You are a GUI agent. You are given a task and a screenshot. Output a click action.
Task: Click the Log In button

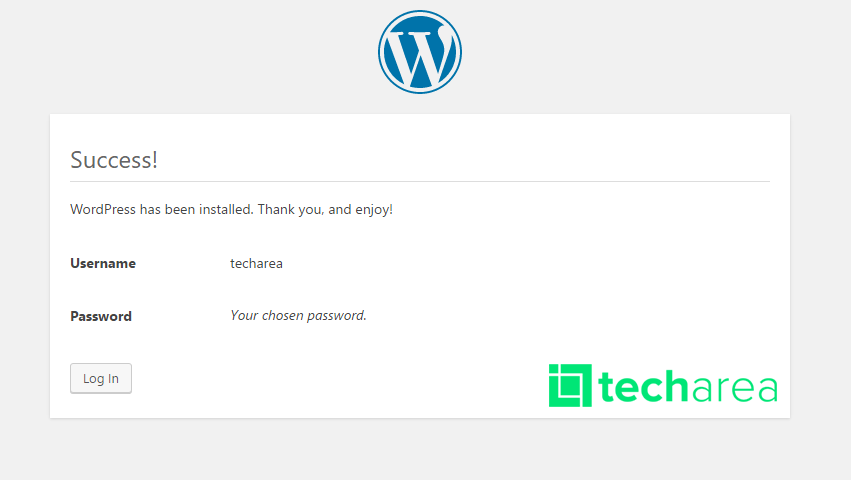[x=101, y=378]
